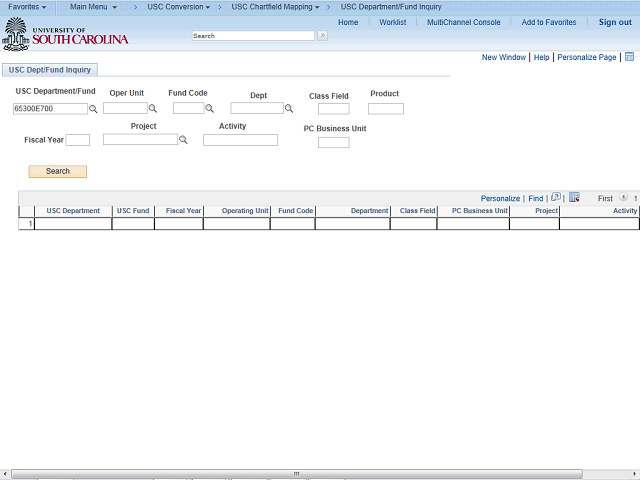Open lookup magnifier for Fund Code
This screenshot has width=640, height=480.
coord(209,109)
